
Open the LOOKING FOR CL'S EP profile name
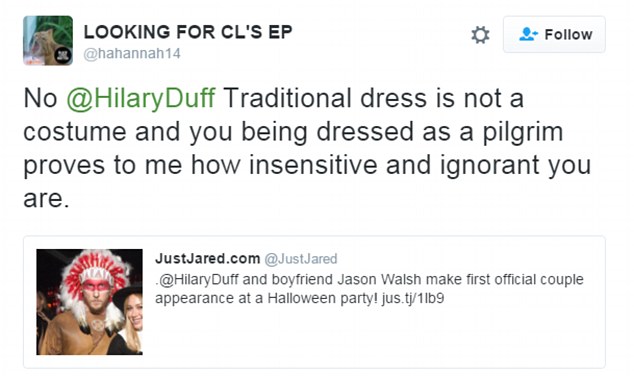(x=188, y=32)
